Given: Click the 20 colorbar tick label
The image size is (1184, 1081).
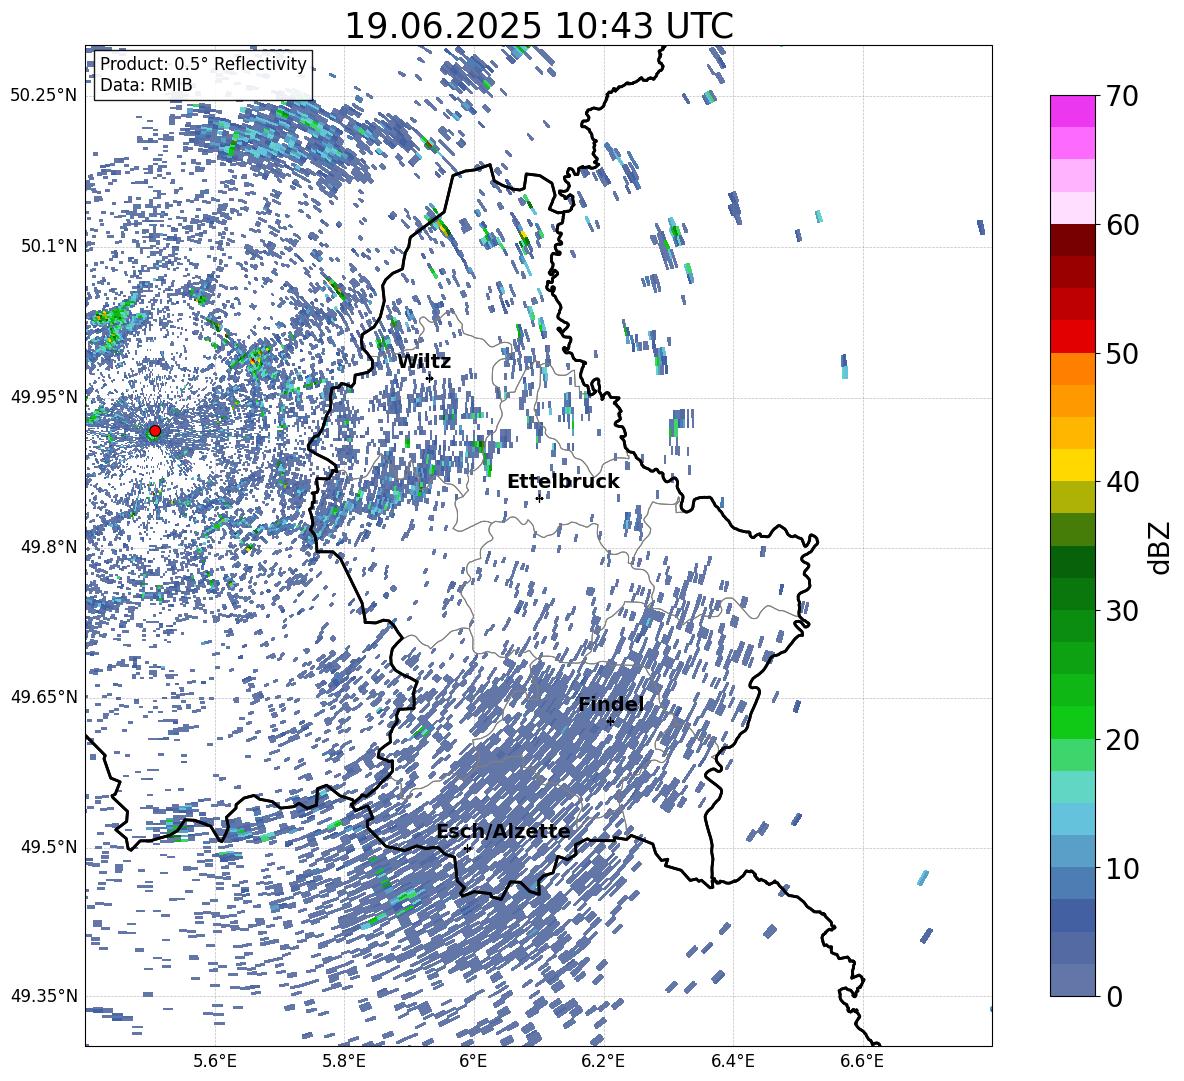Looking at the screenshot, I should pyautogui.click(x=1122, y=739).
